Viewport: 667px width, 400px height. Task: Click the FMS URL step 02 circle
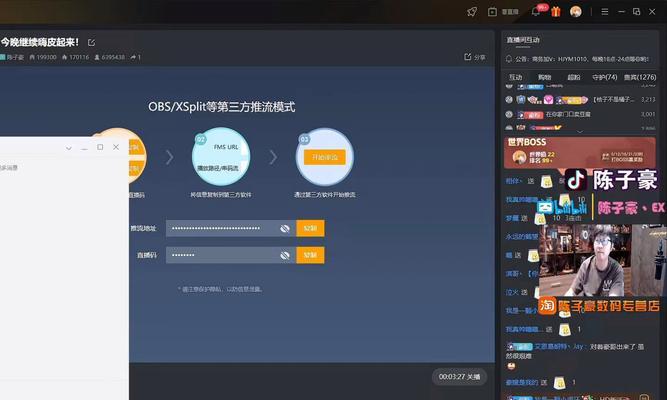[x=221, y=157]
